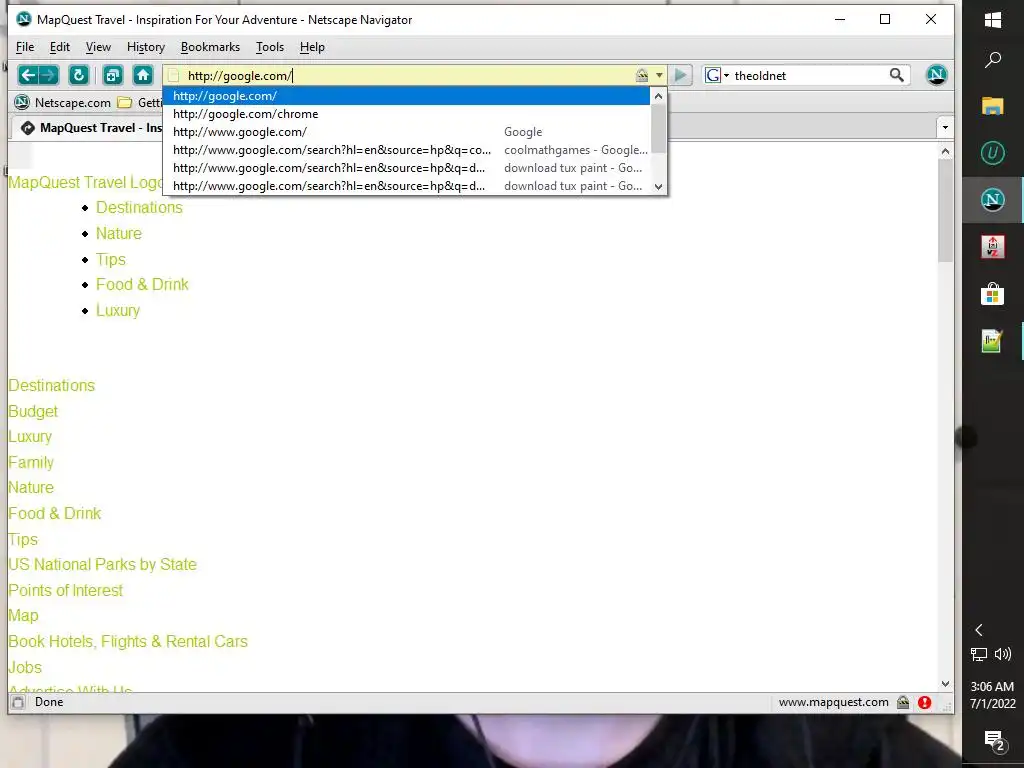Screen dimensions: 1024x768
Task: Open the View menu
Action: (x=98, y=47)
